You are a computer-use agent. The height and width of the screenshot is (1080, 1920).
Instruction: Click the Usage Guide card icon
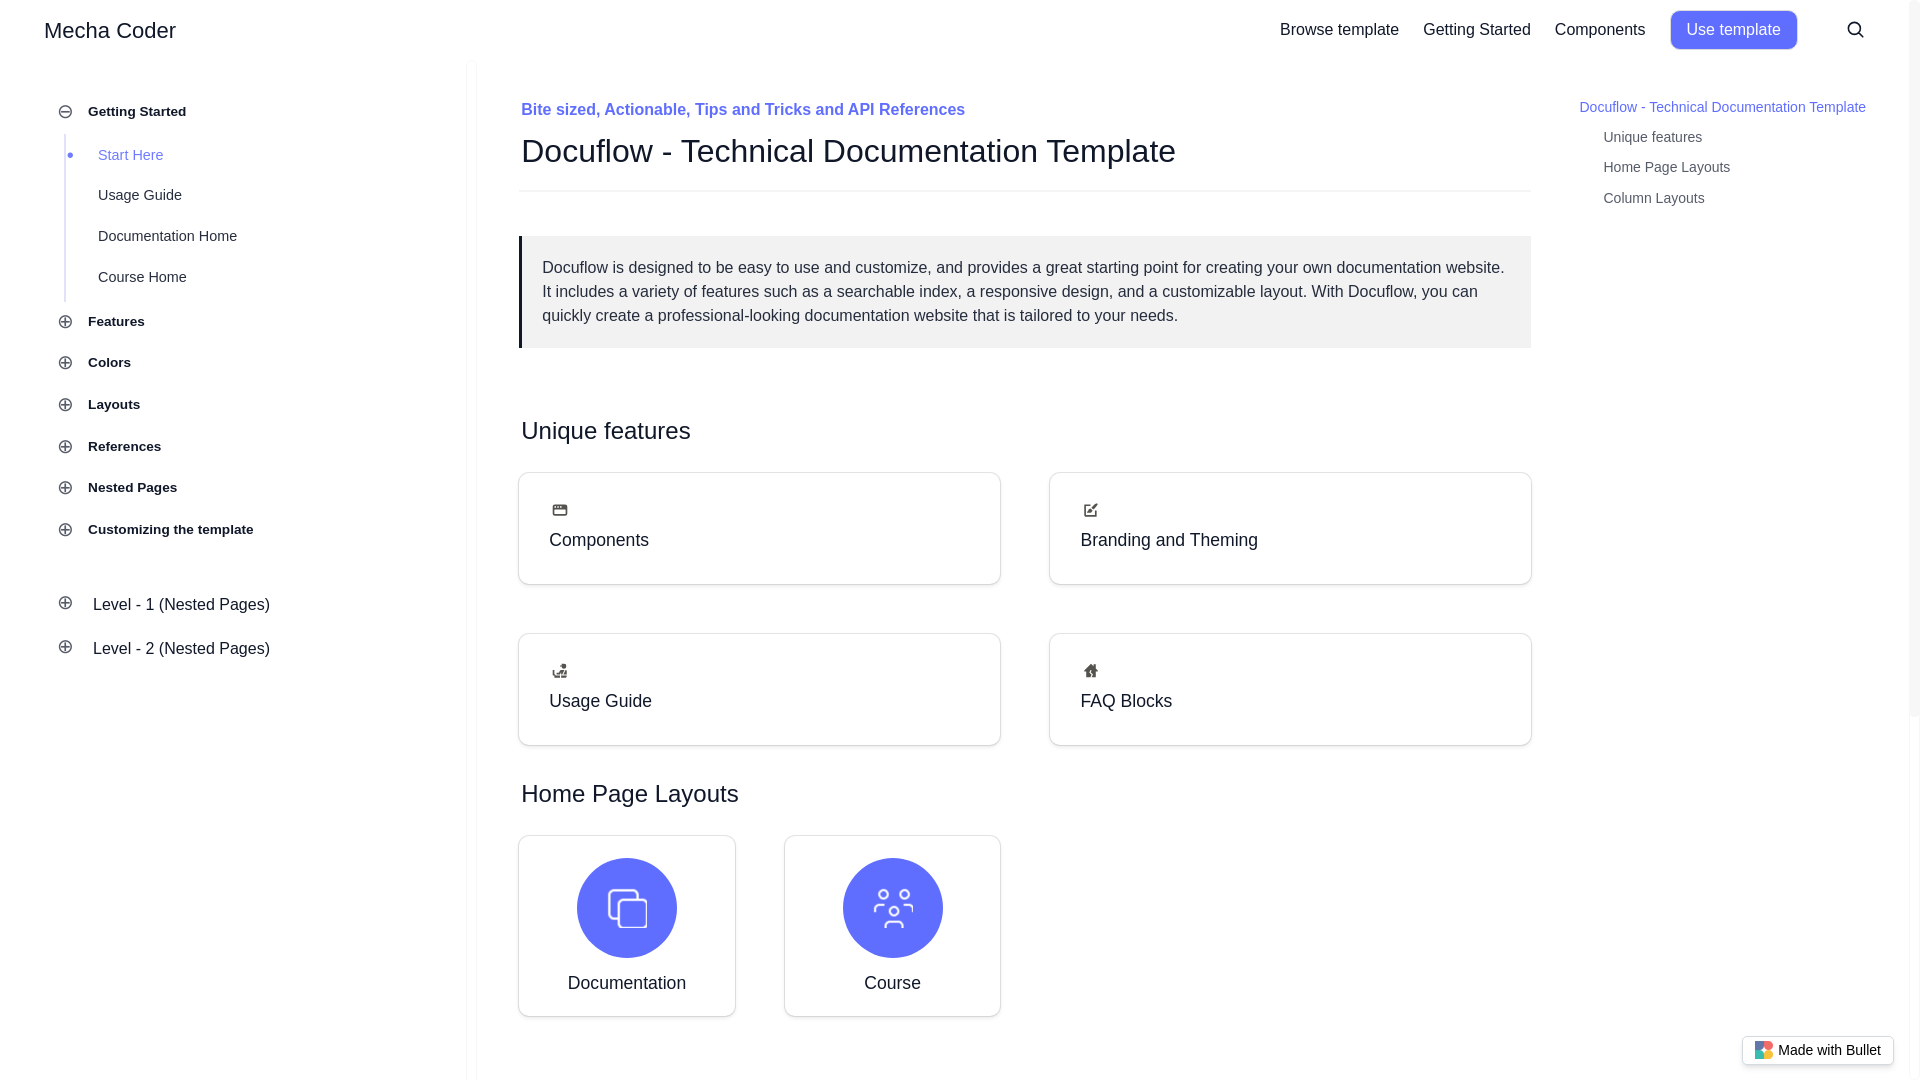[560, 671]
